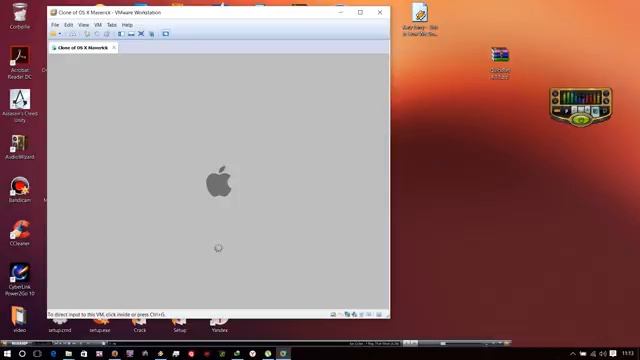The width and height of the screenshot is (640, 360).
Task: Open the Store icon on taskbar
Action: click(x=84, y=353)
